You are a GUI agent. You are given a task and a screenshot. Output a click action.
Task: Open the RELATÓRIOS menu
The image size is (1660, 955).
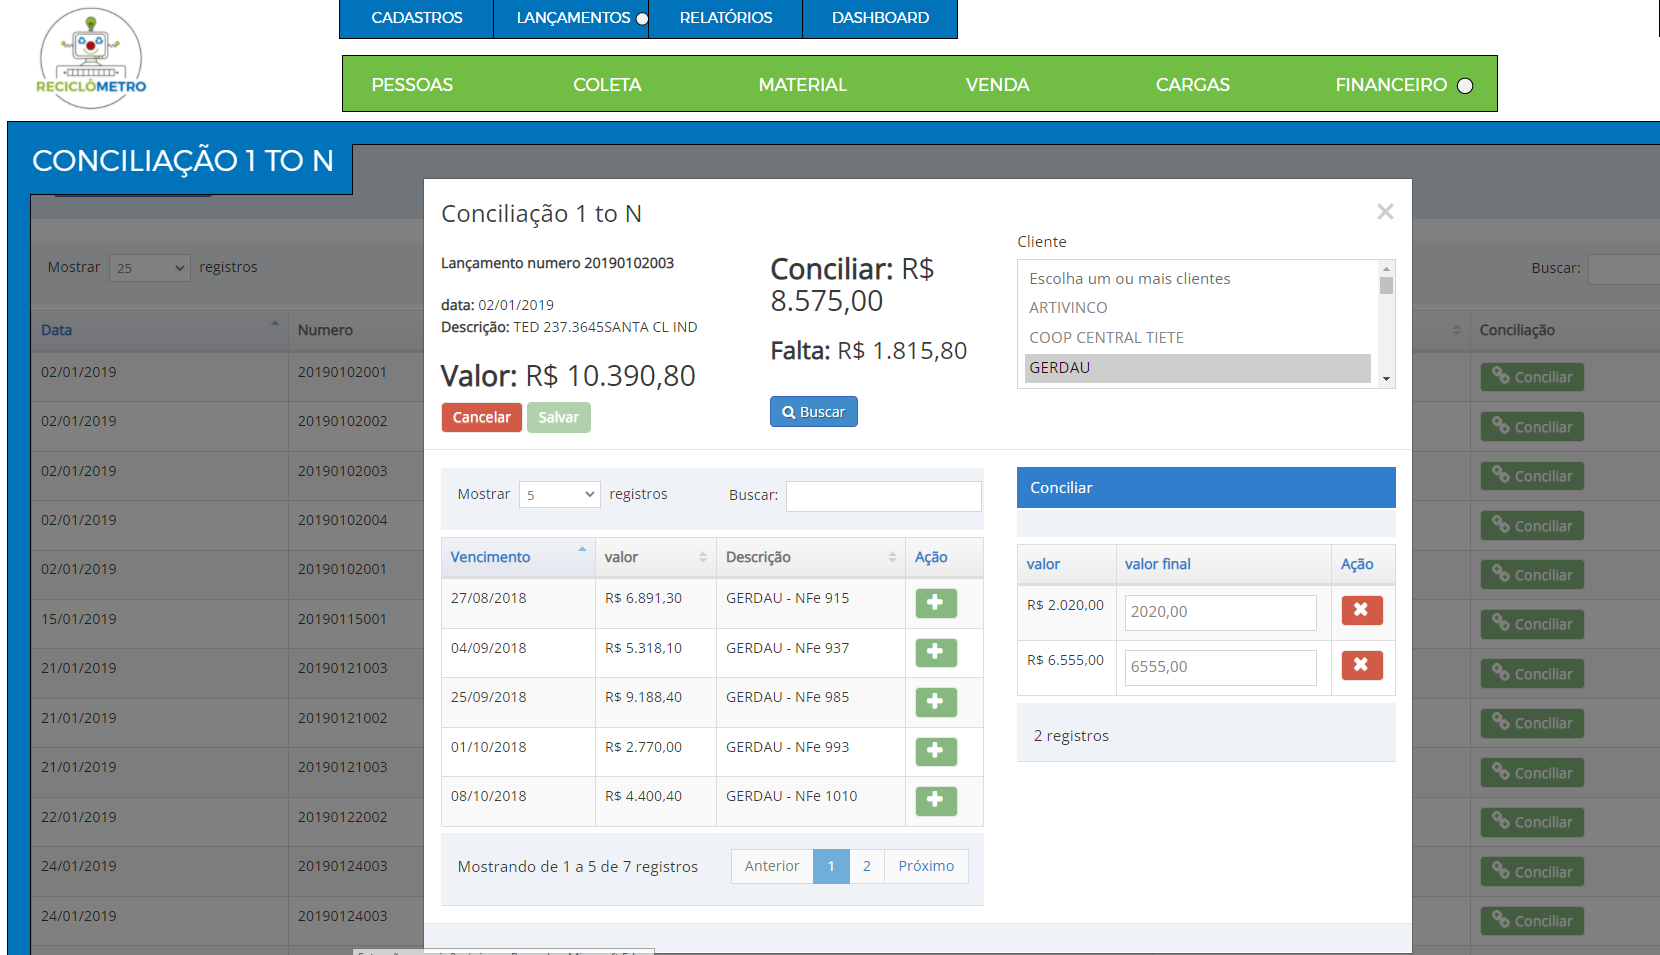pos(725,18)
